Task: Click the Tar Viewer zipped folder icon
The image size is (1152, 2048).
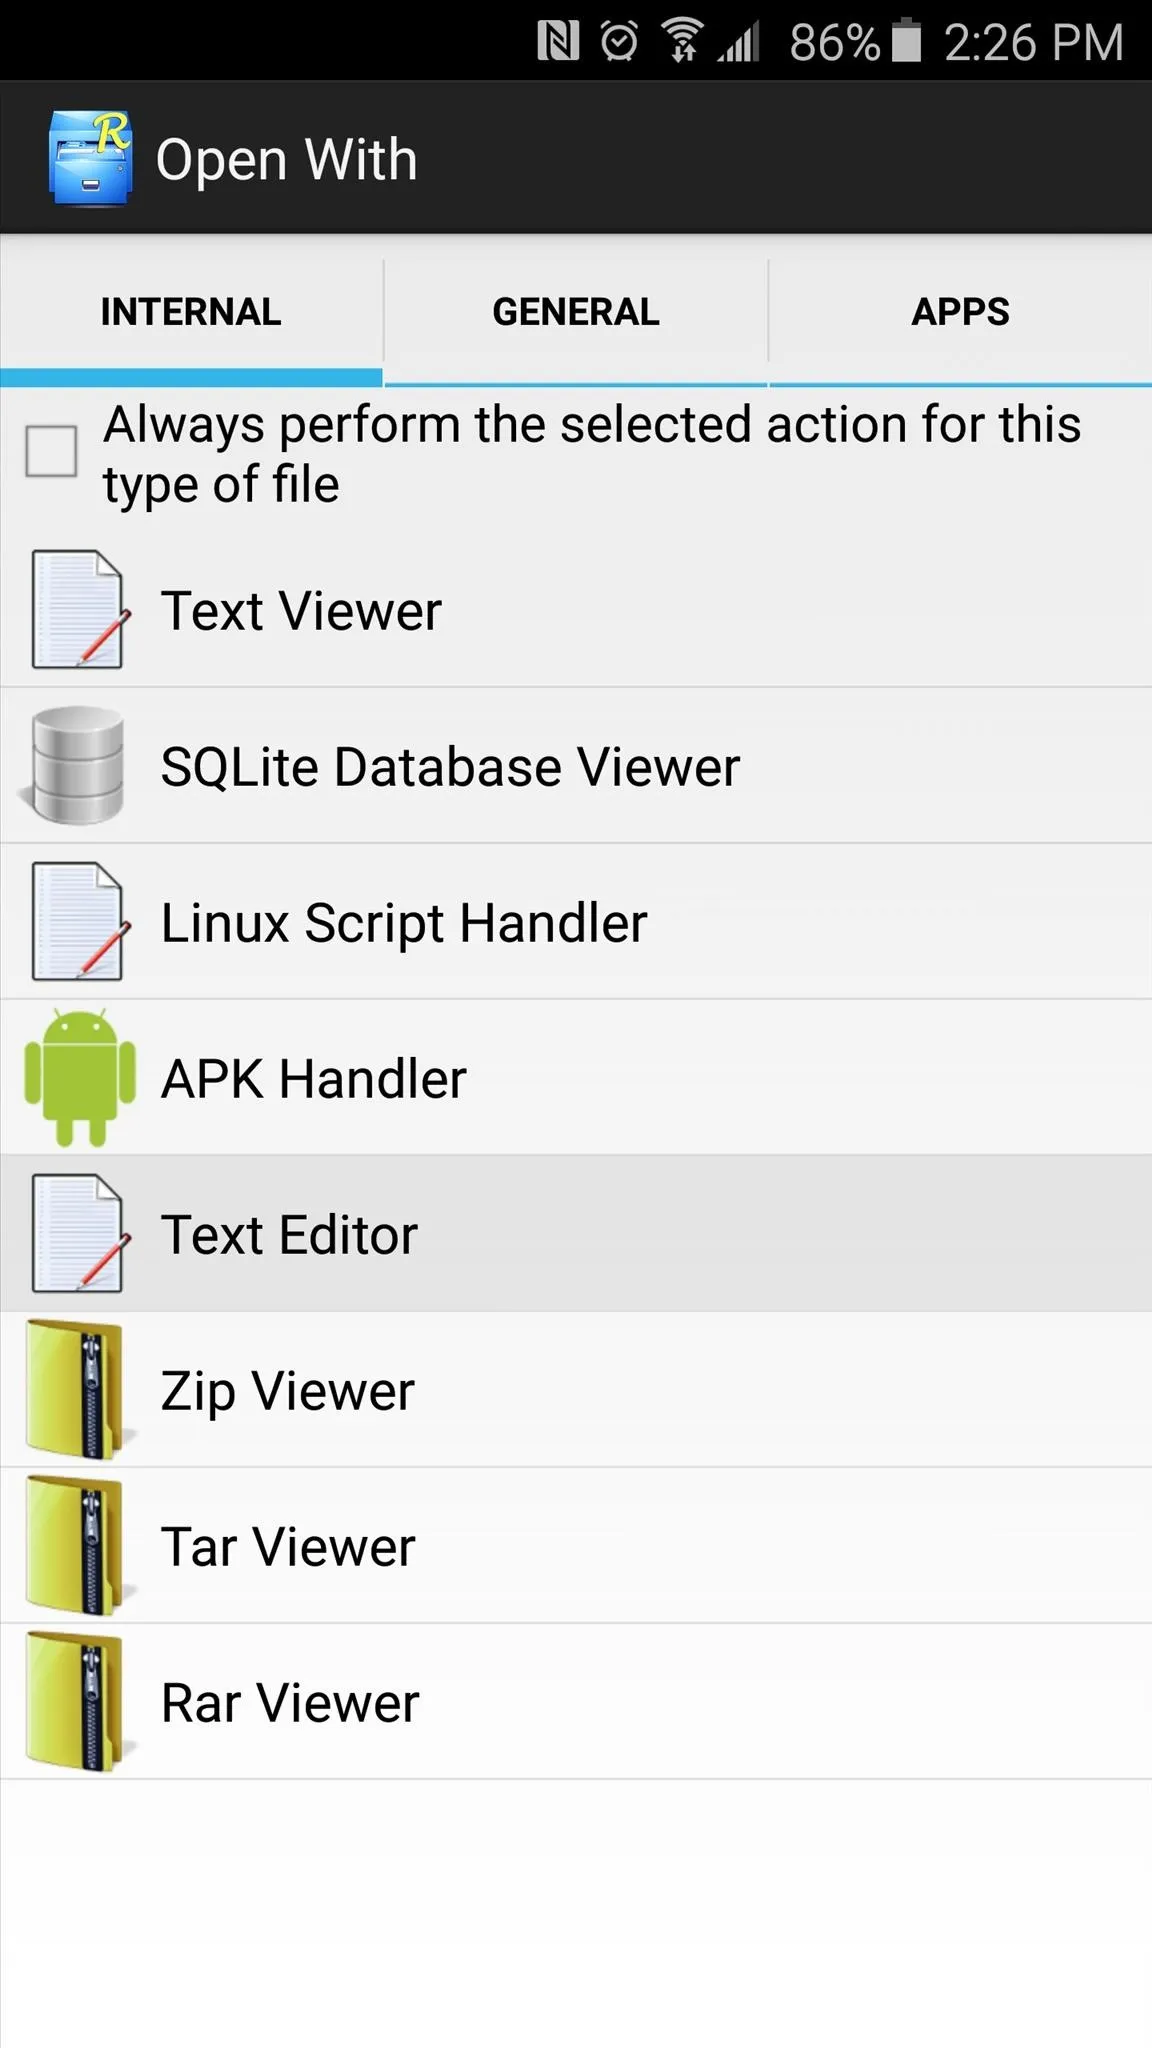Action: coord(78,1546)
